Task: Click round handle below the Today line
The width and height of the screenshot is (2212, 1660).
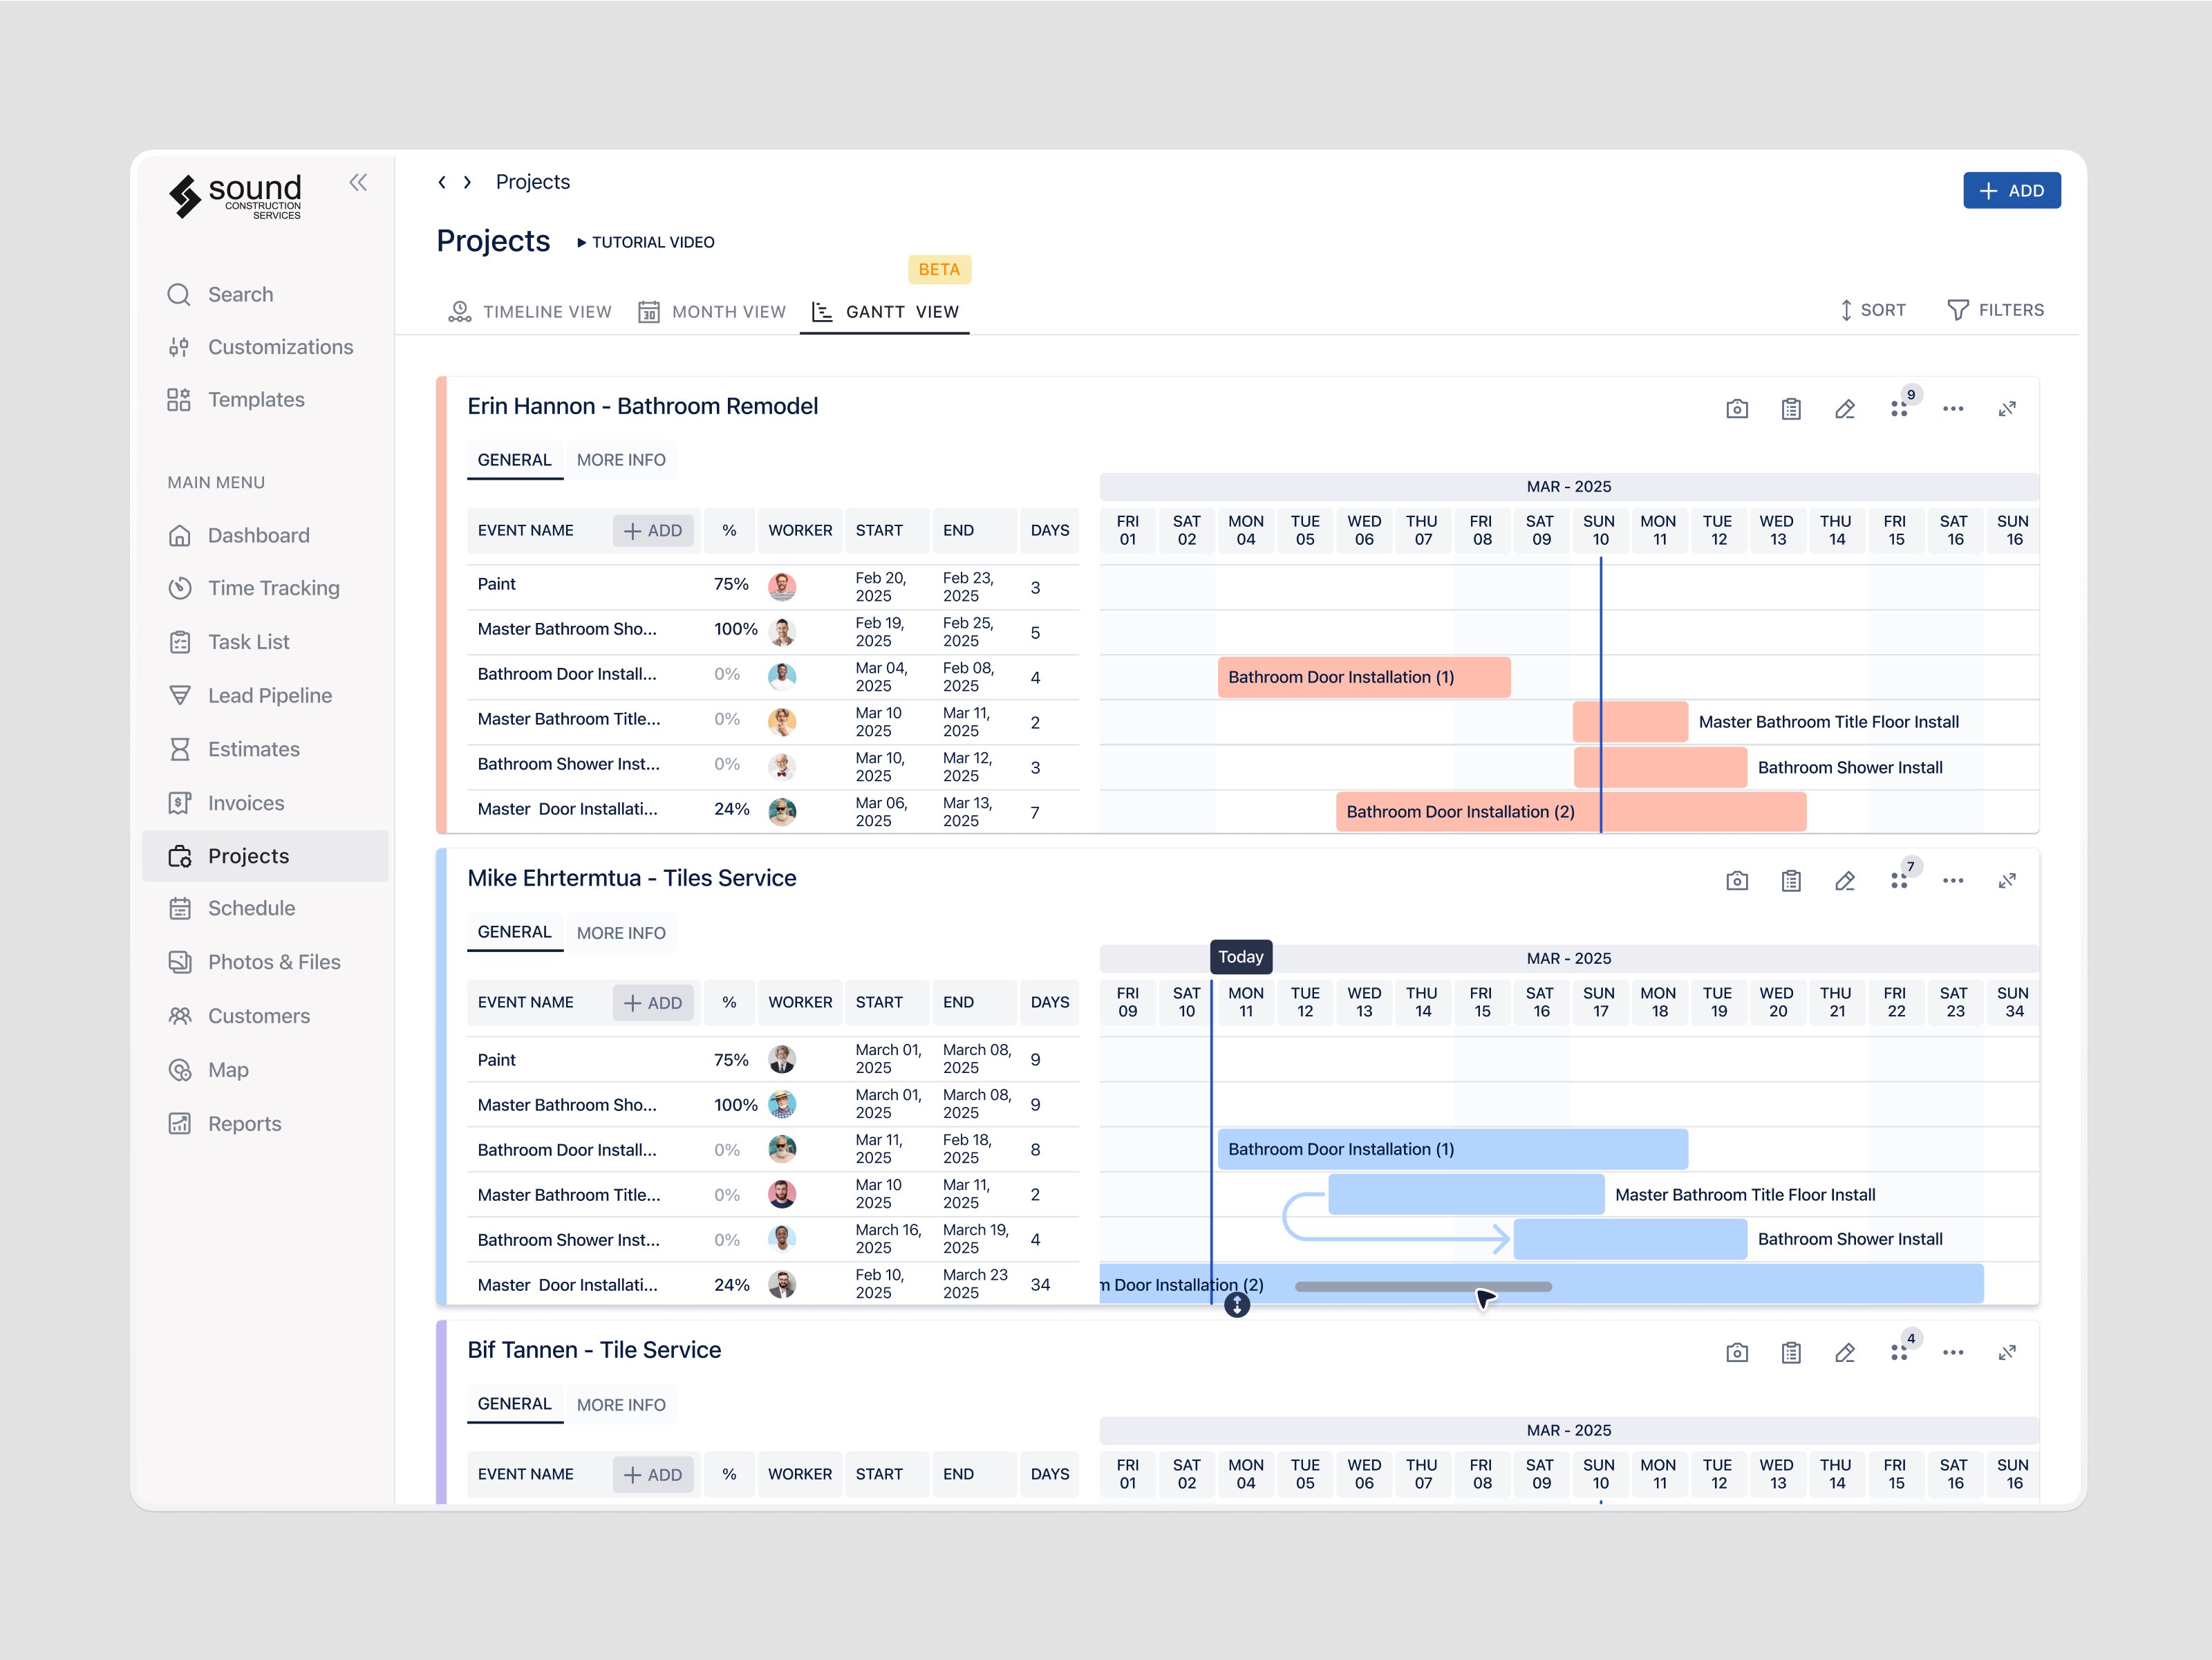Action: 1237,1305
